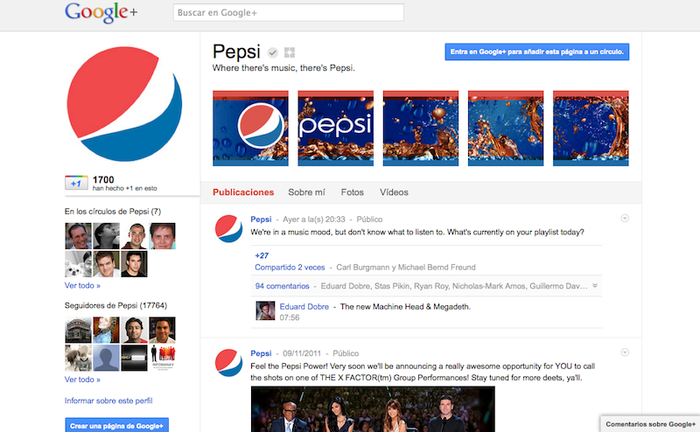Click Ver todo under Seguidores de Pepsi
Viewport: 700px width, 432px height.
pyautogui.click(x=83, y=380)
